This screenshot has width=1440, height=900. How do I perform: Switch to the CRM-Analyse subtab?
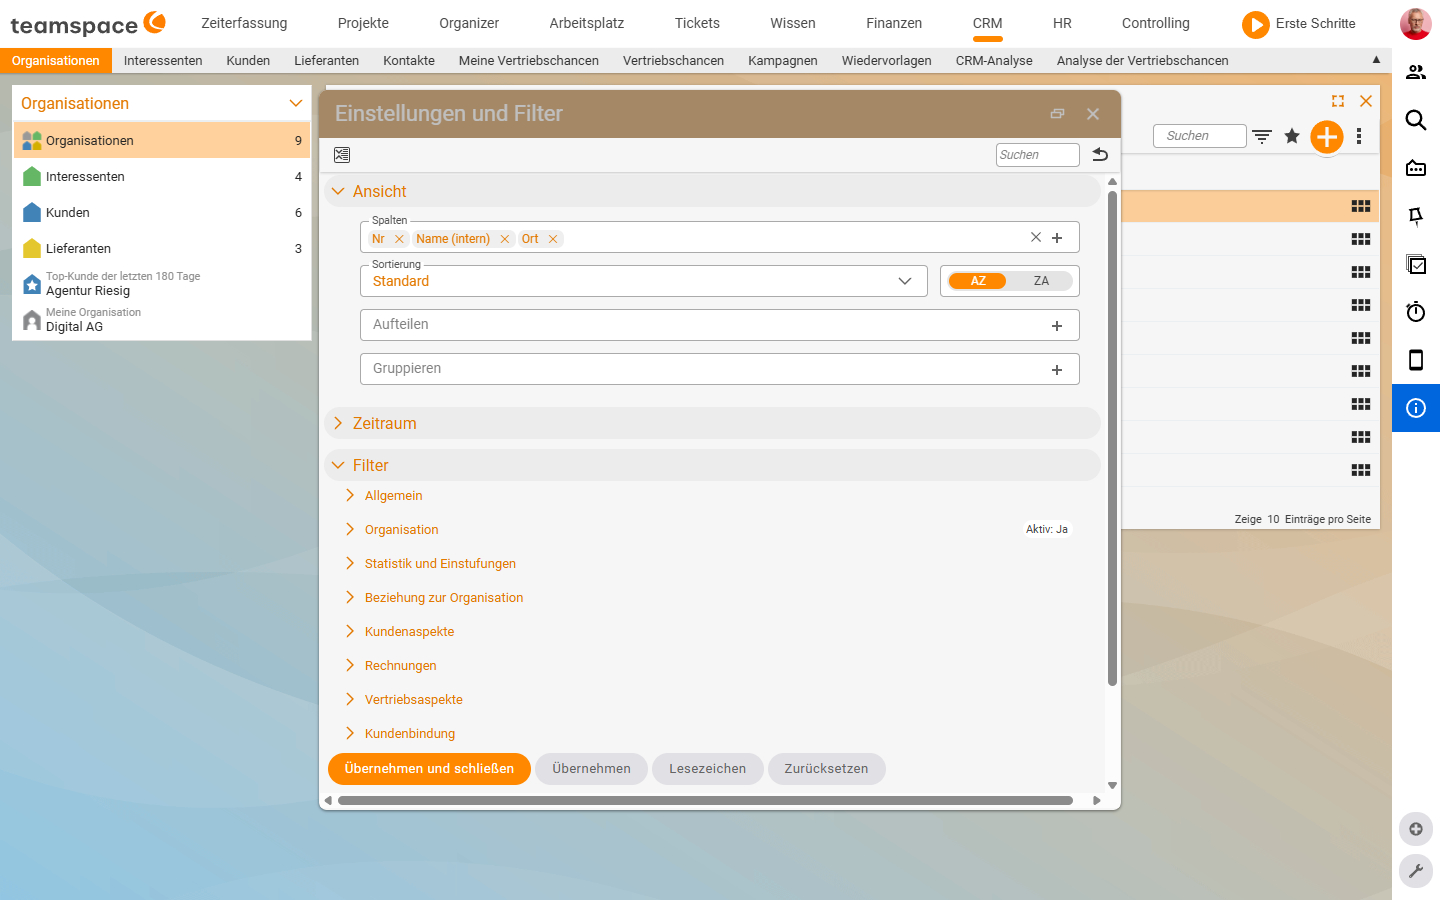click(994, 60)
